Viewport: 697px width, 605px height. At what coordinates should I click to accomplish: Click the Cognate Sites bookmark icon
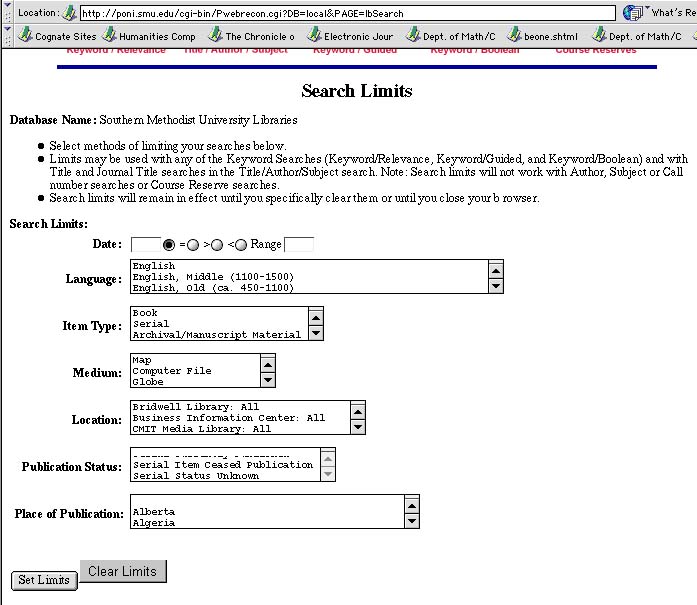point(25,35)
